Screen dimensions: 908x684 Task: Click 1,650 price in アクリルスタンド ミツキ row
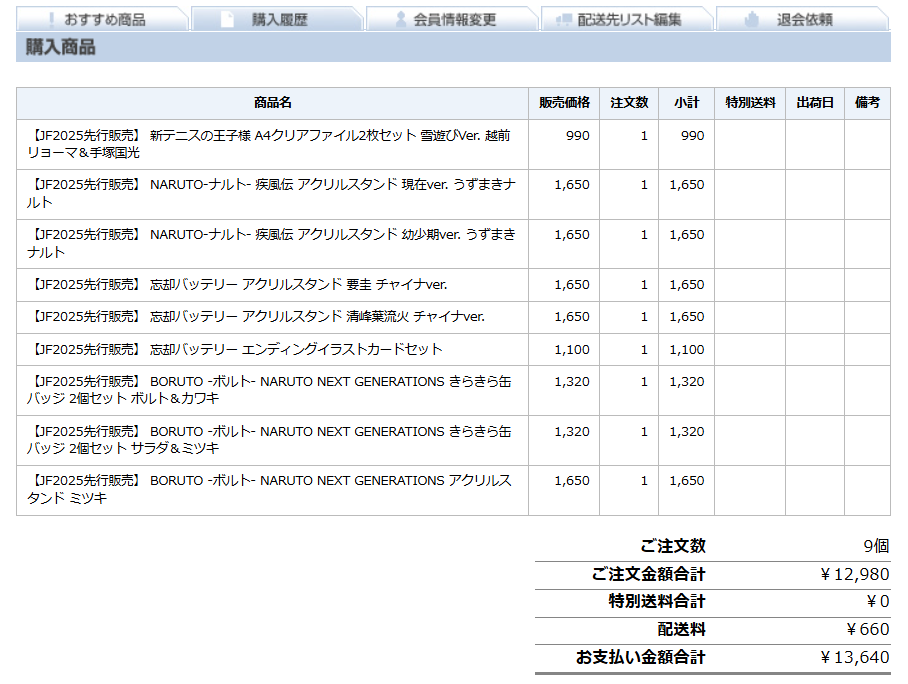pos(572,481)
